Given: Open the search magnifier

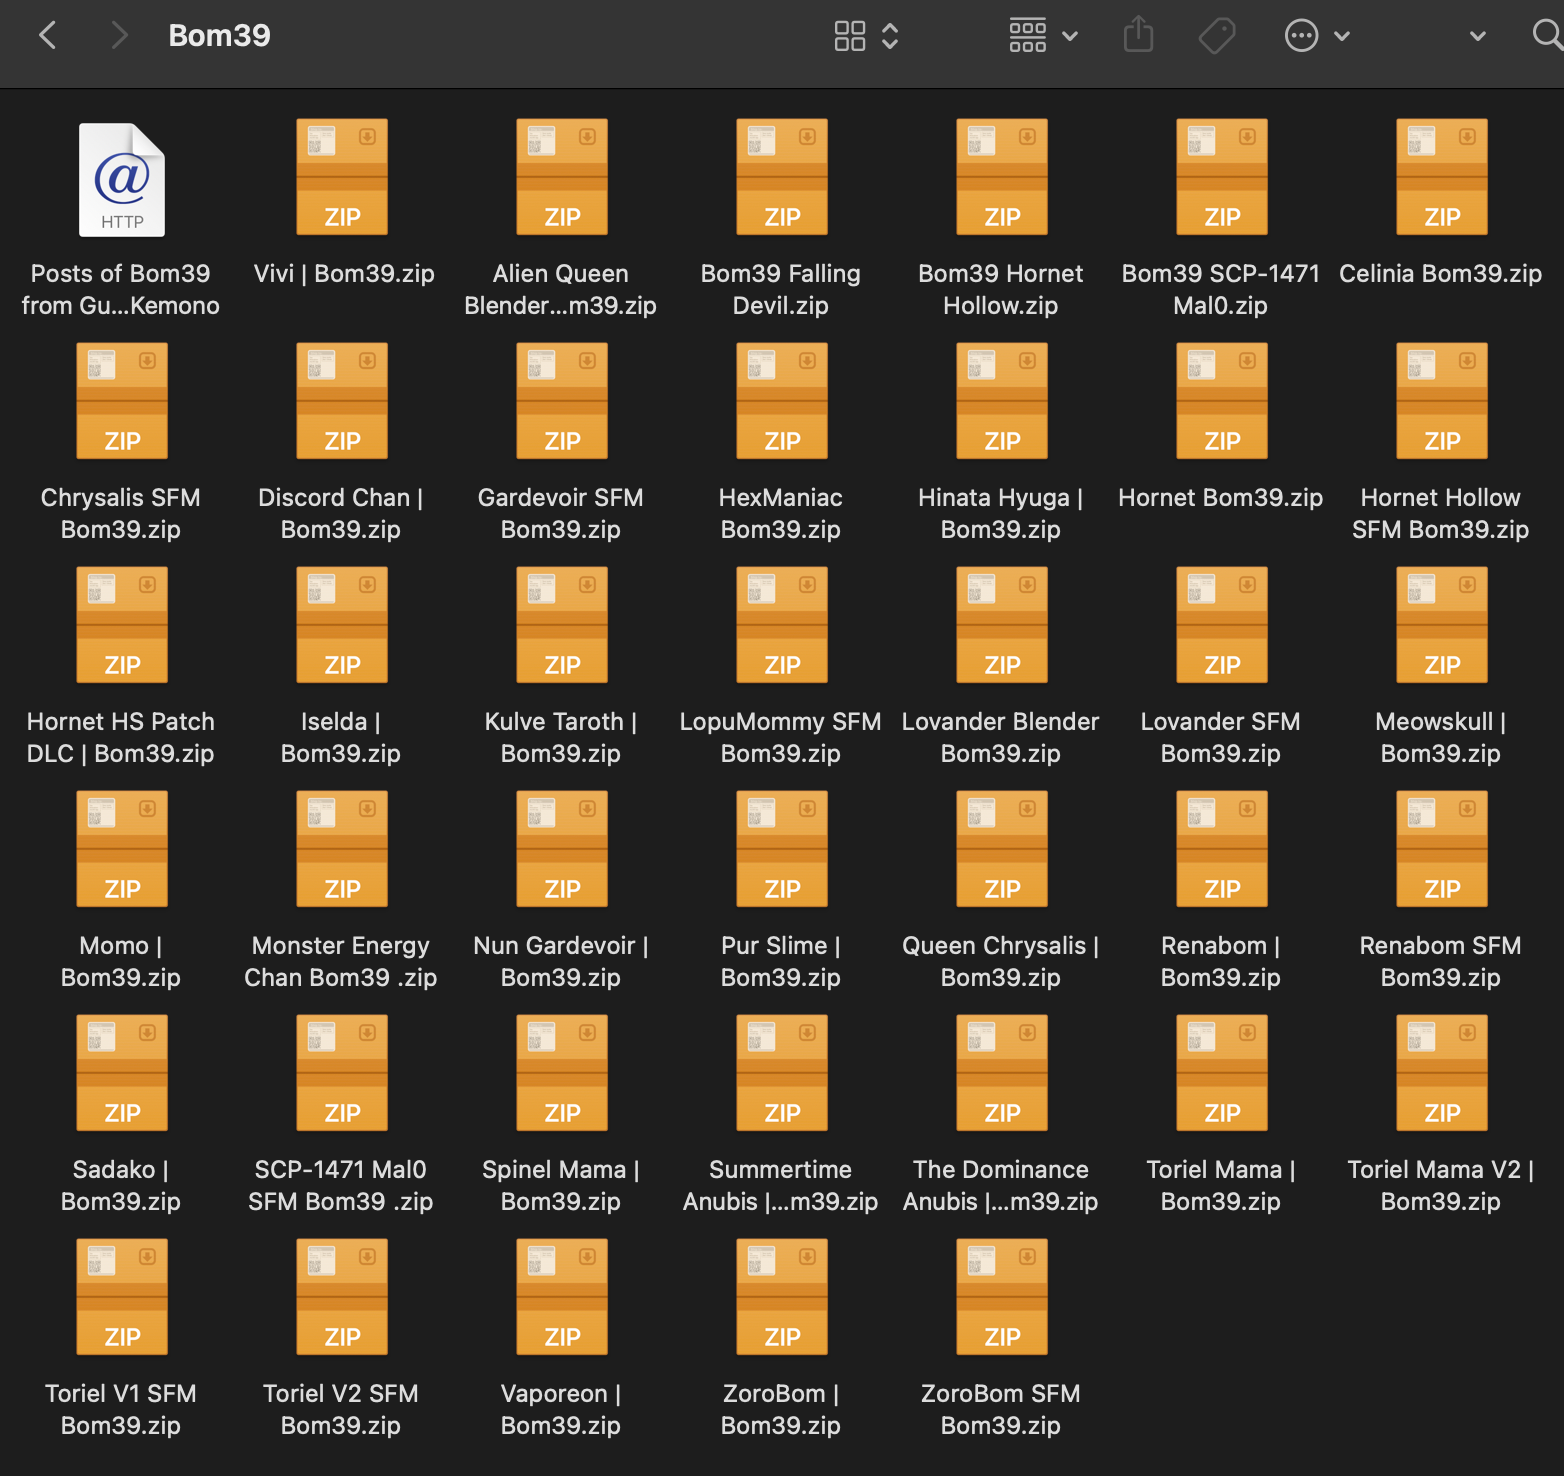Looking at the screenshot, I should pyautogui.click(x=1547, y=35).
